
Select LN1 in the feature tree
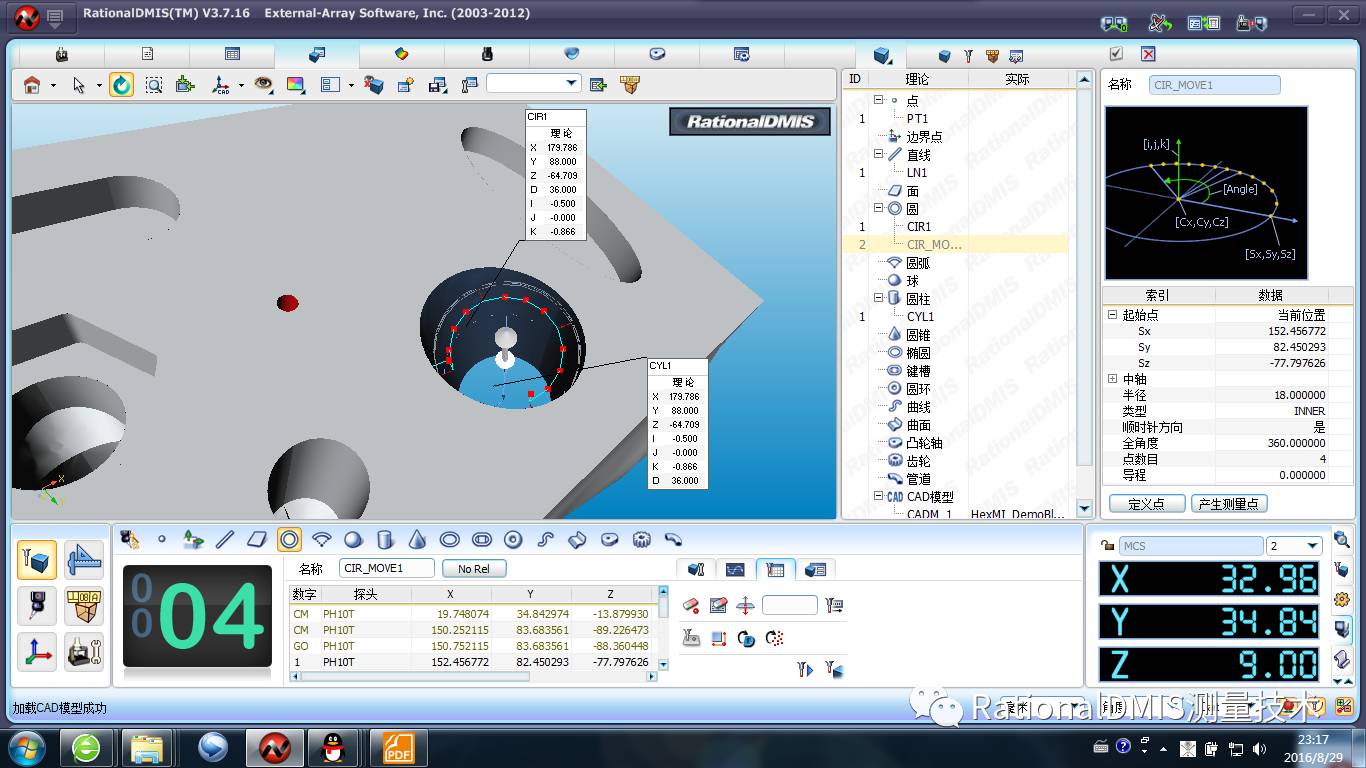918,172
